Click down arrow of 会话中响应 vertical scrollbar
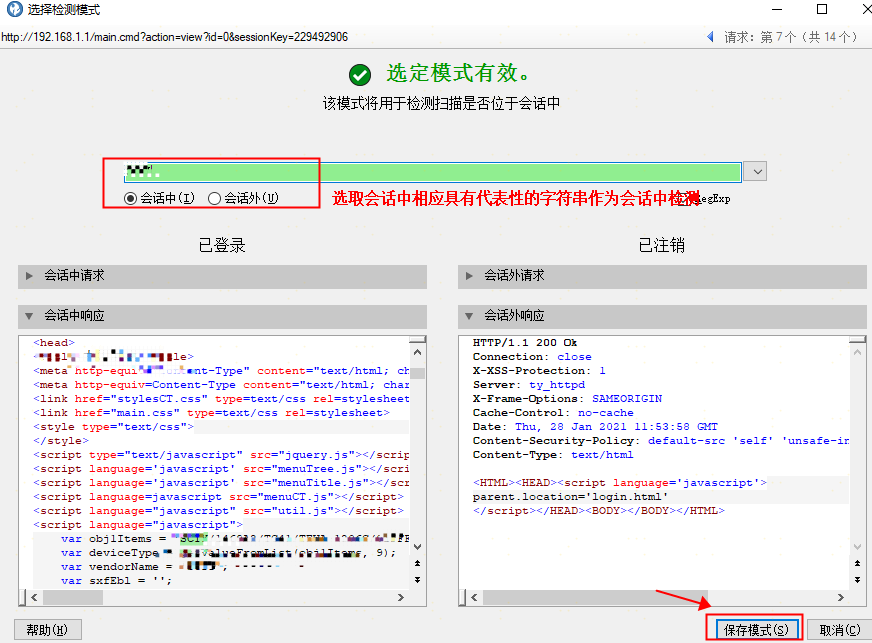The height and width of the screenshot is (643, 872). coord(418,547)
